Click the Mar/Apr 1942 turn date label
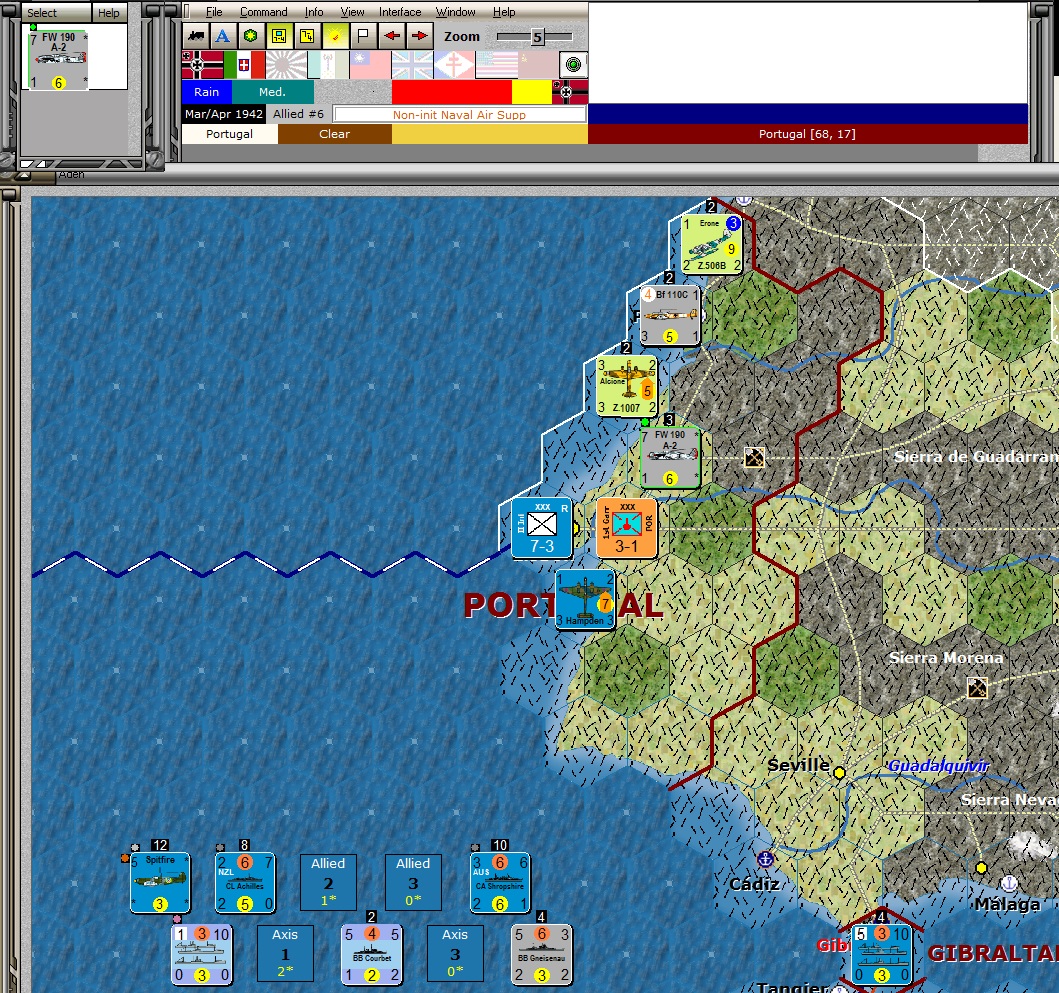The width and height of the screenshot is (1059, 993). coord(224,113)
